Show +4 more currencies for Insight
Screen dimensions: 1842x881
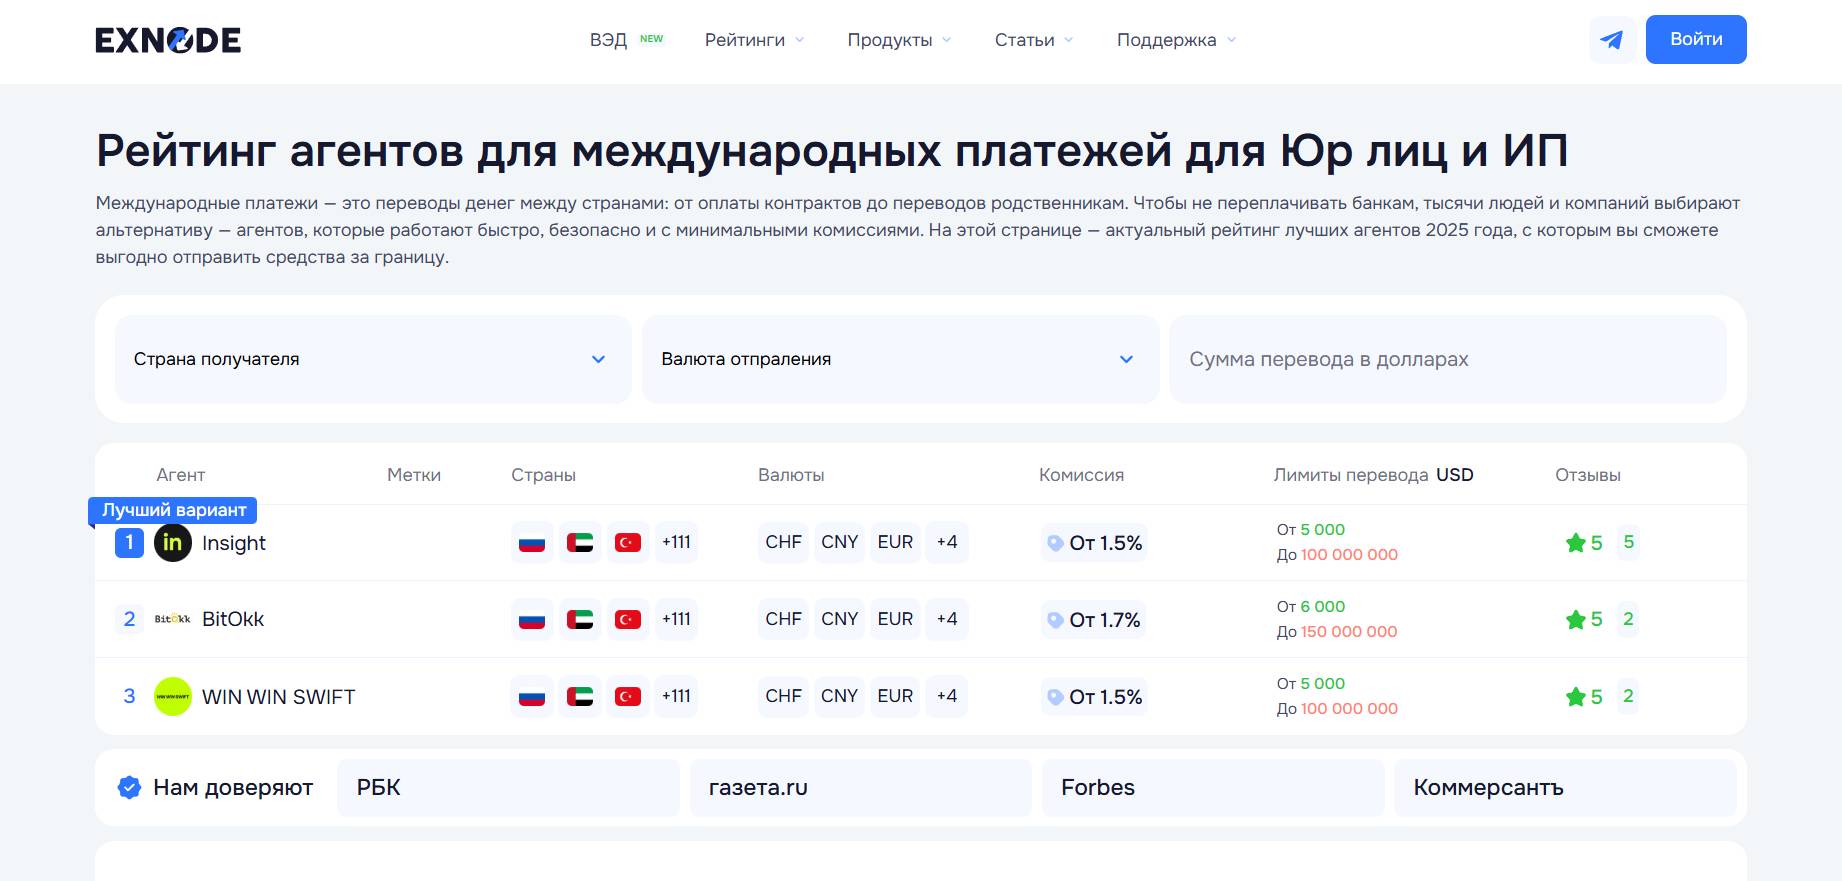point(946,543)
